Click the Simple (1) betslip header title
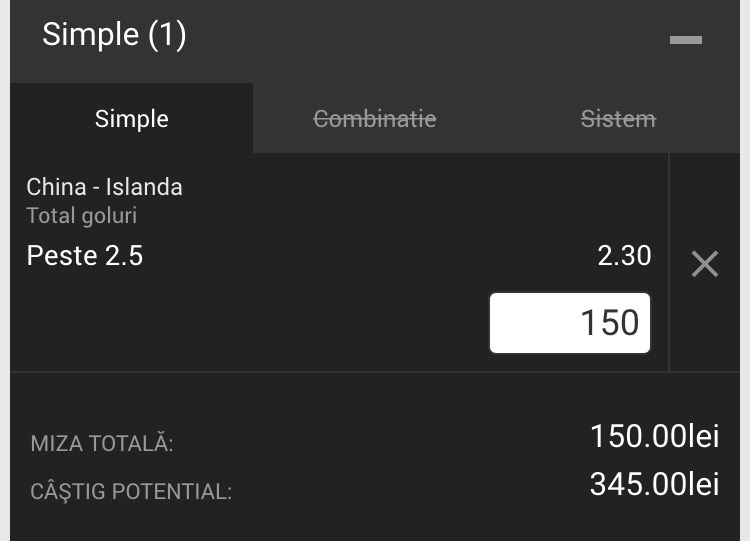This screenshot has height=541, width=750. pyautogui.click(x=114, y=35)
